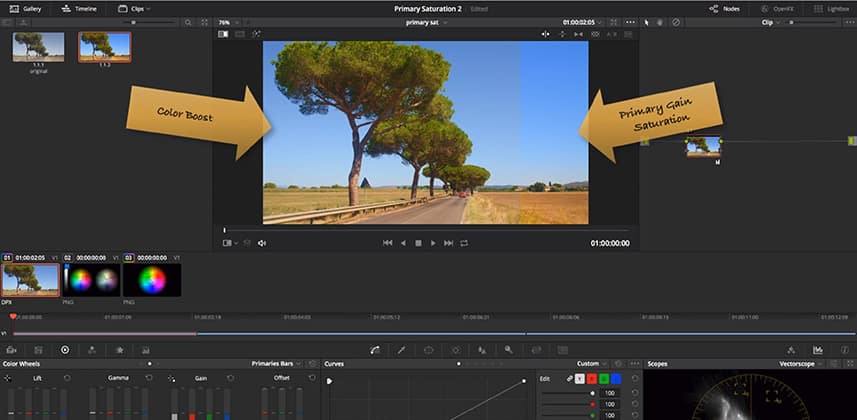Toggle image wipe mode in viewer
This screenshot has width=857, height=420.
[223, 34]
